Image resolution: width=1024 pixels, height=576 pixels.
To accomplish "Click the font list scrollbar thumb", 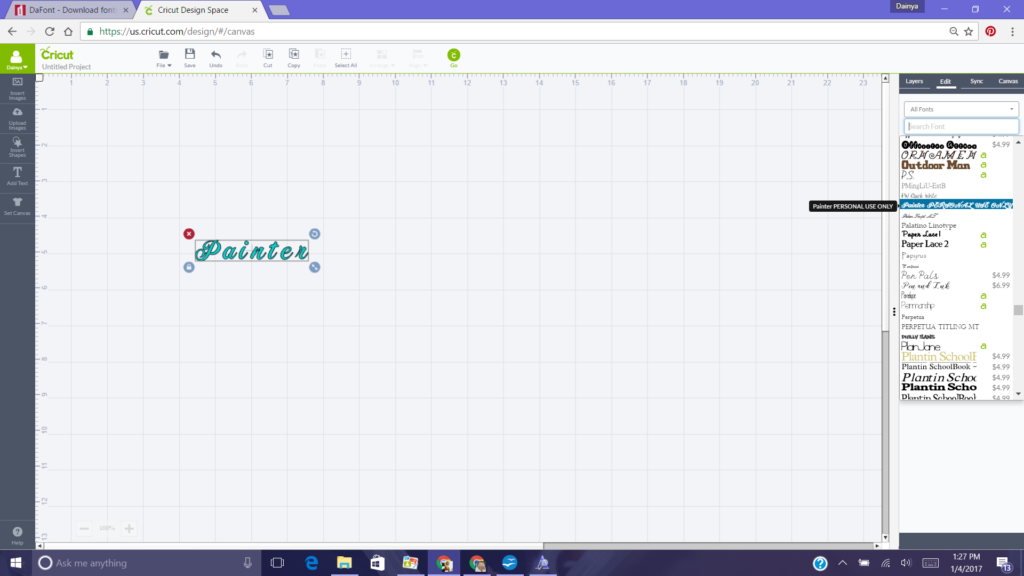I will [x=1018, y=310].
